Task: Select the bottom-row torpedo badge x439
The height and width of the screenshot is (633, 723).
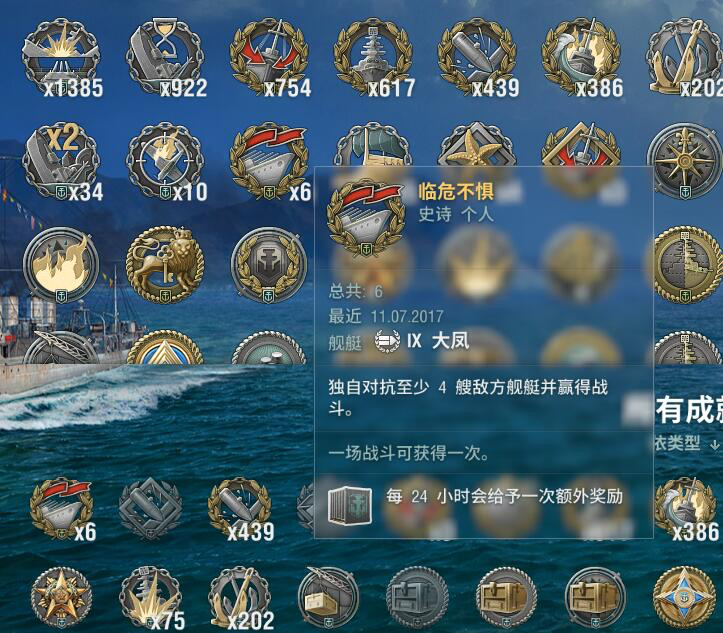Action: coord(239,509)
